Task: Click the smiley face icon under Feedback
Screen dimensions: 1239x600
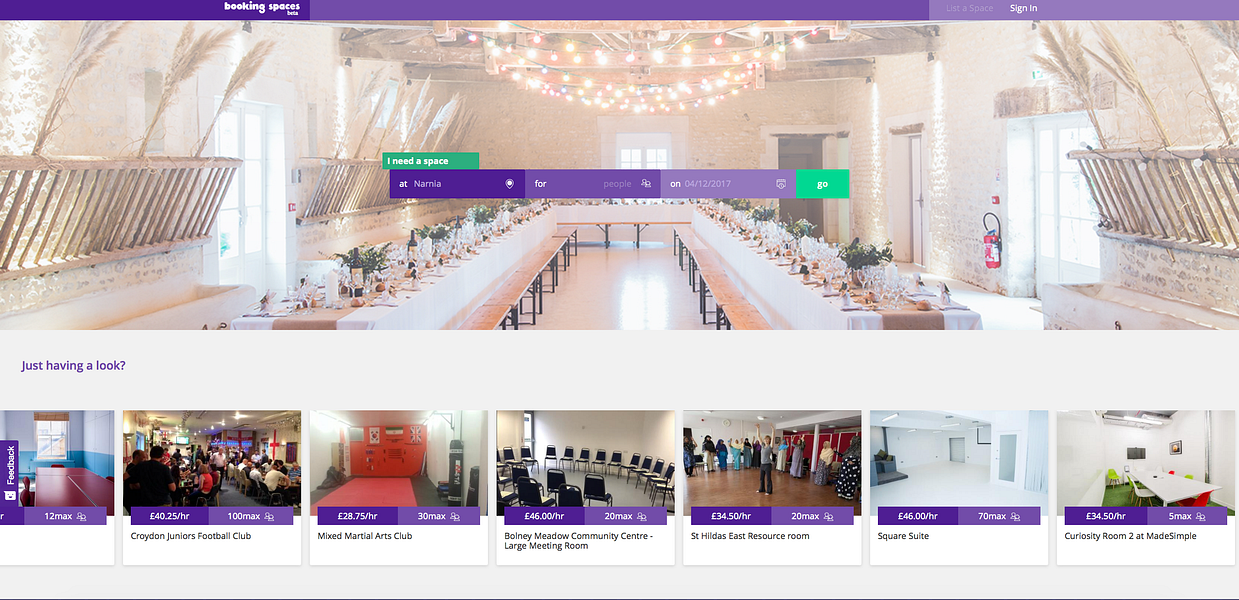Action: tap(8, 495)
